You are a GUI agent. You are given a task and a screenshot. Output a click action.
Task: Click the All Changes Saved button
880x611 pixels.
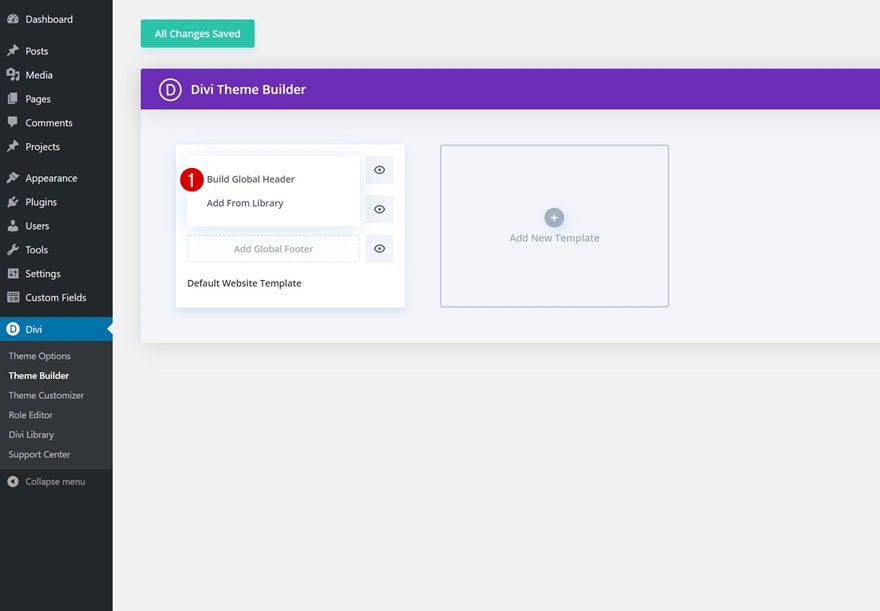click(198, 34)
